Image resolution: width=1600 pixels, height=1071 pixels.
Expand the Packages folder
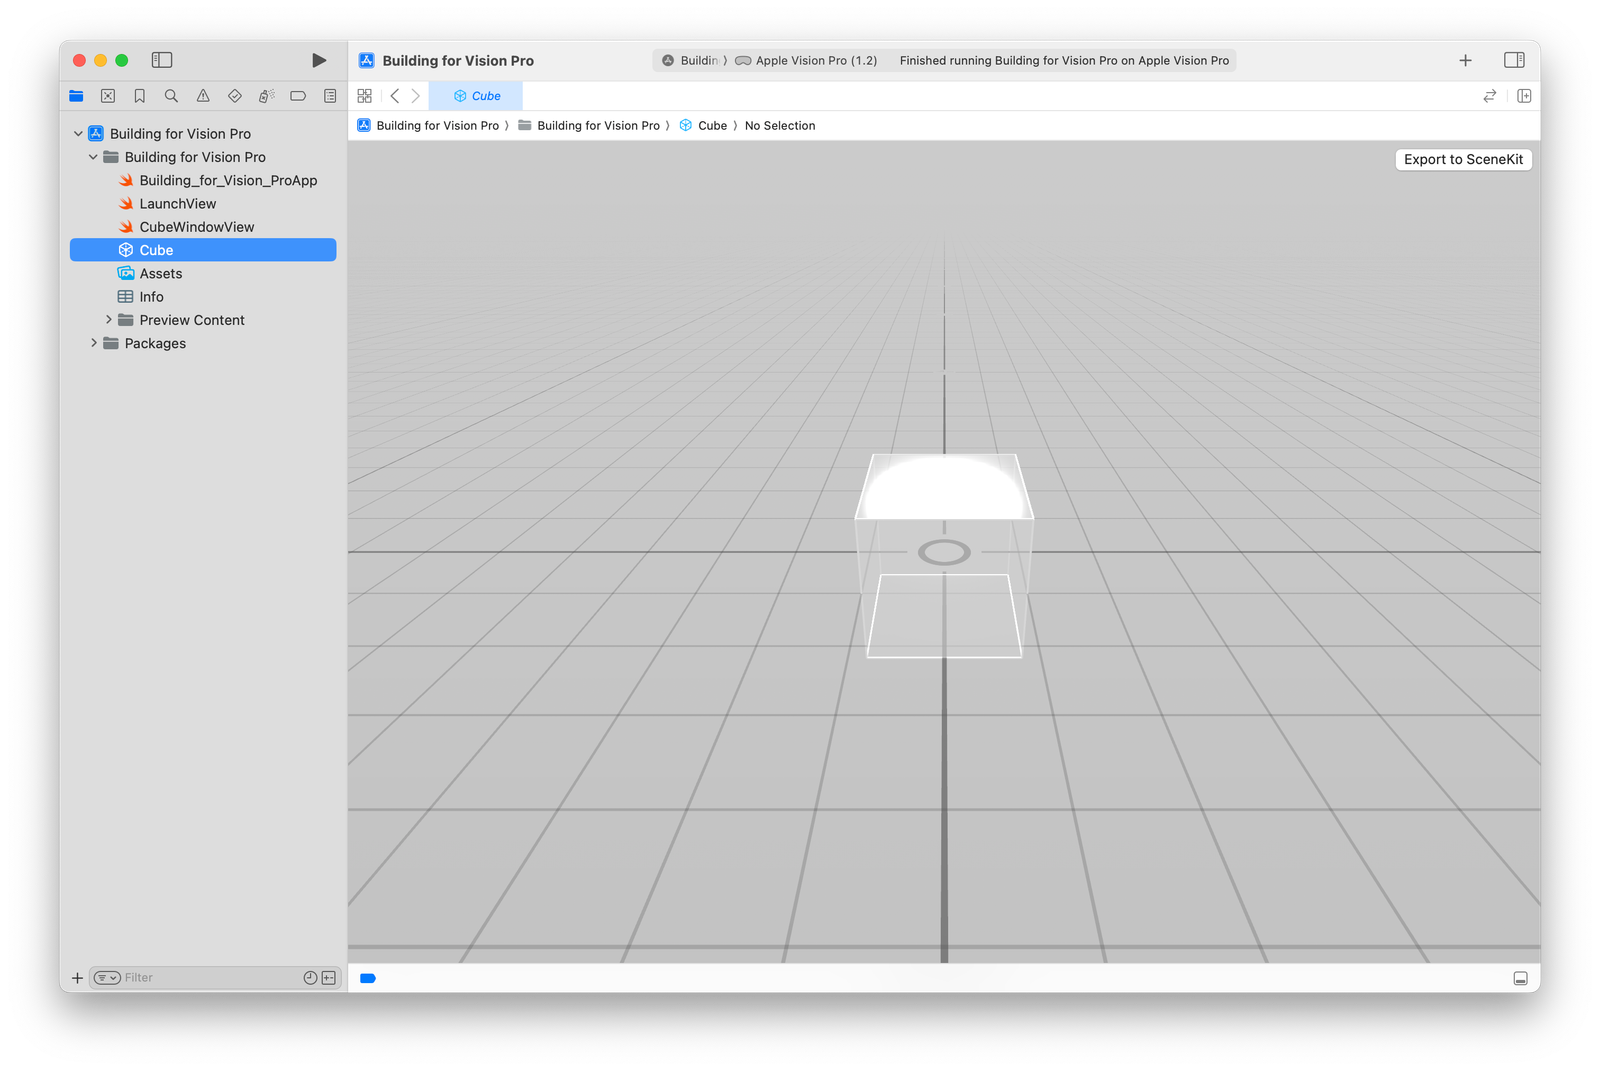94,343
